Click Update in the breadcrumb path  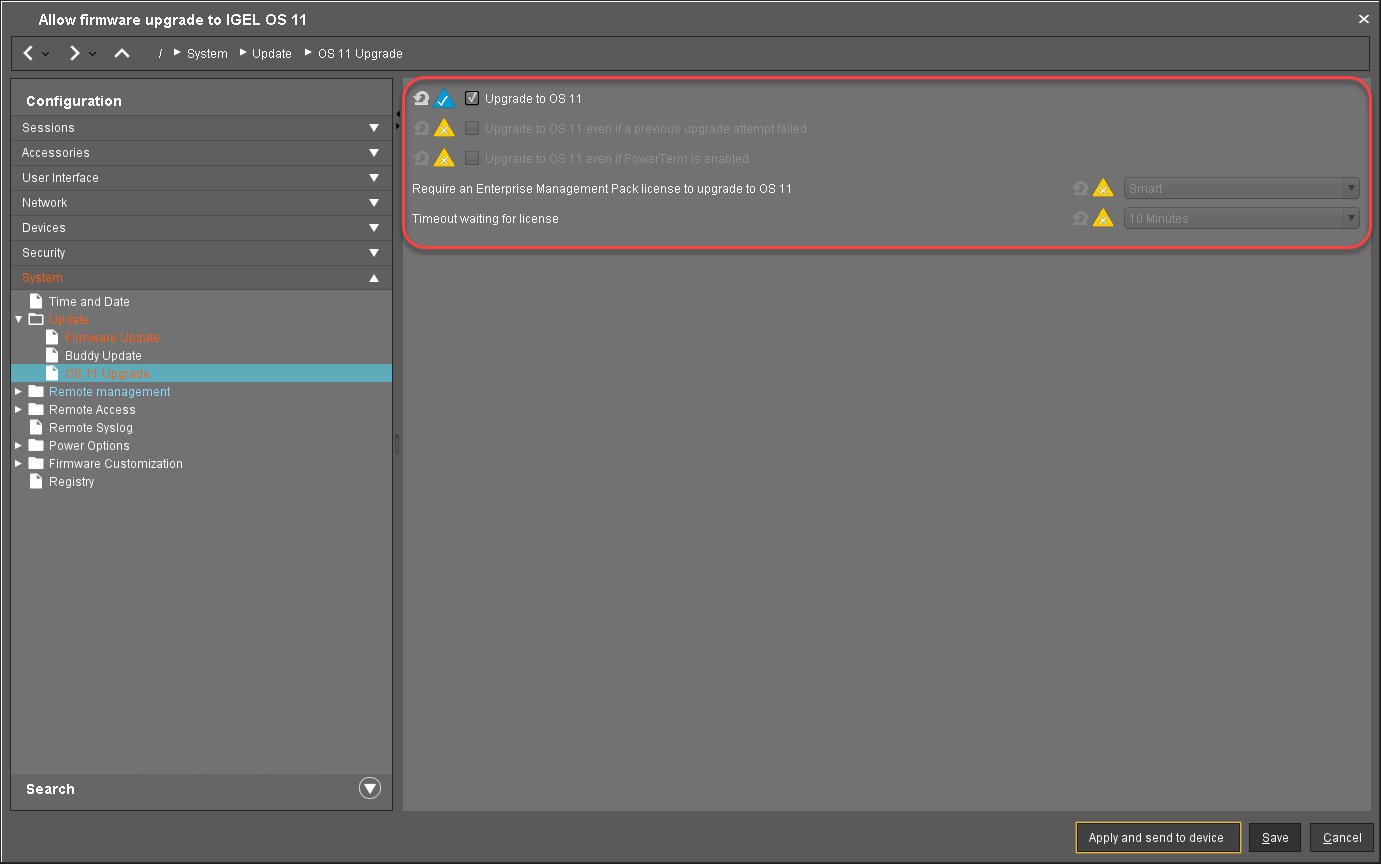(271, 54)
